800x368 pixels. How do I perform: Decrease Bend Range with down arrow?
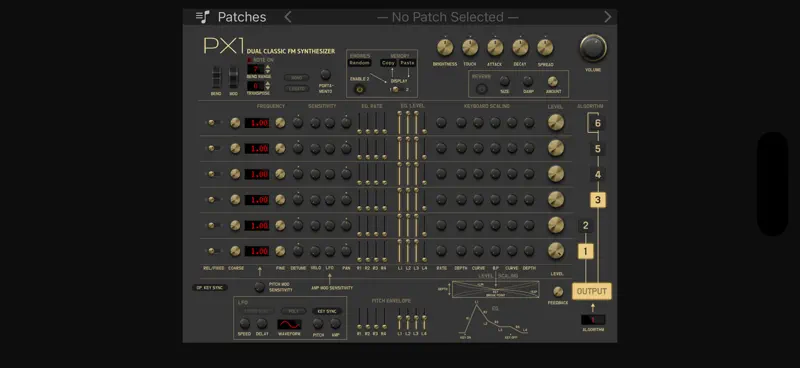click(268, 72)
